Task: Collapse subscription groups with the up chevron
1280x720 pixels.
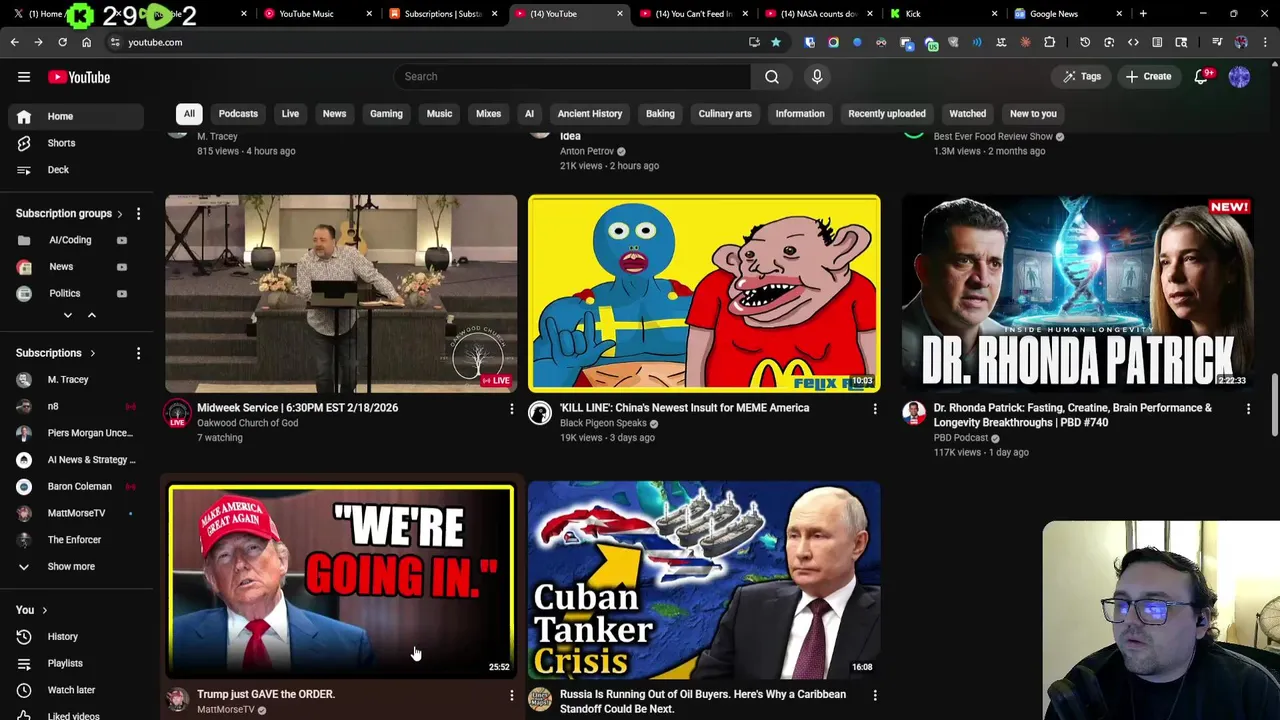Action: tap(91, 315)
